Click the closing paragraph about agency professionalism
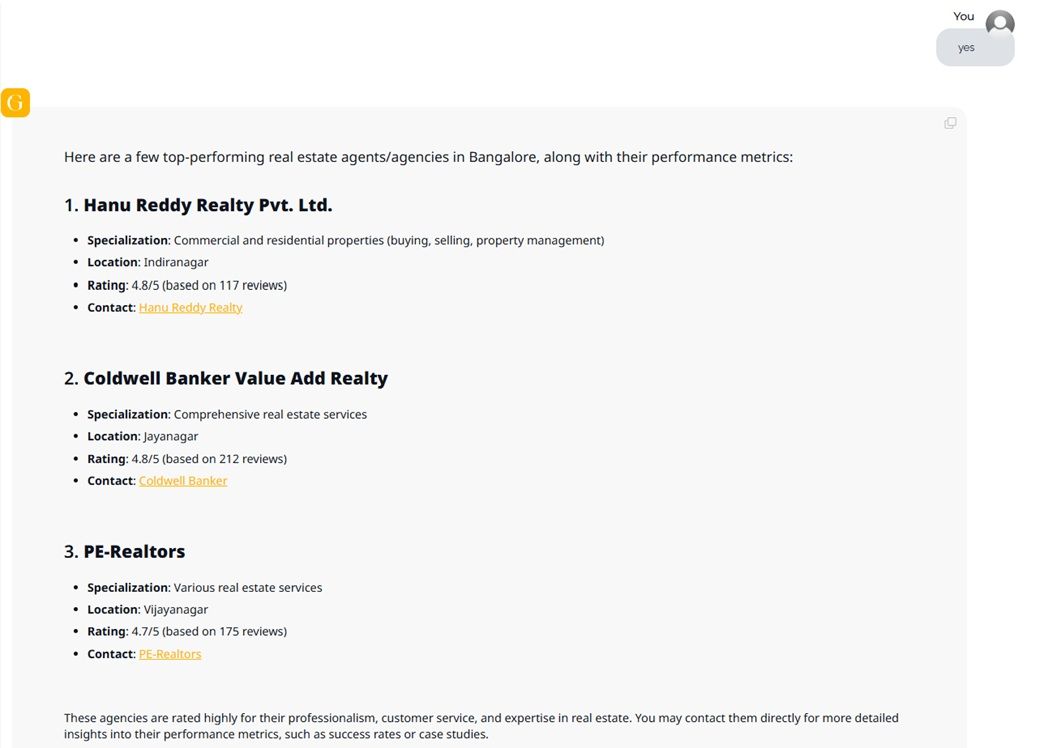The height and width of the screenshot is (748, 1040). [x=480, y=726]
